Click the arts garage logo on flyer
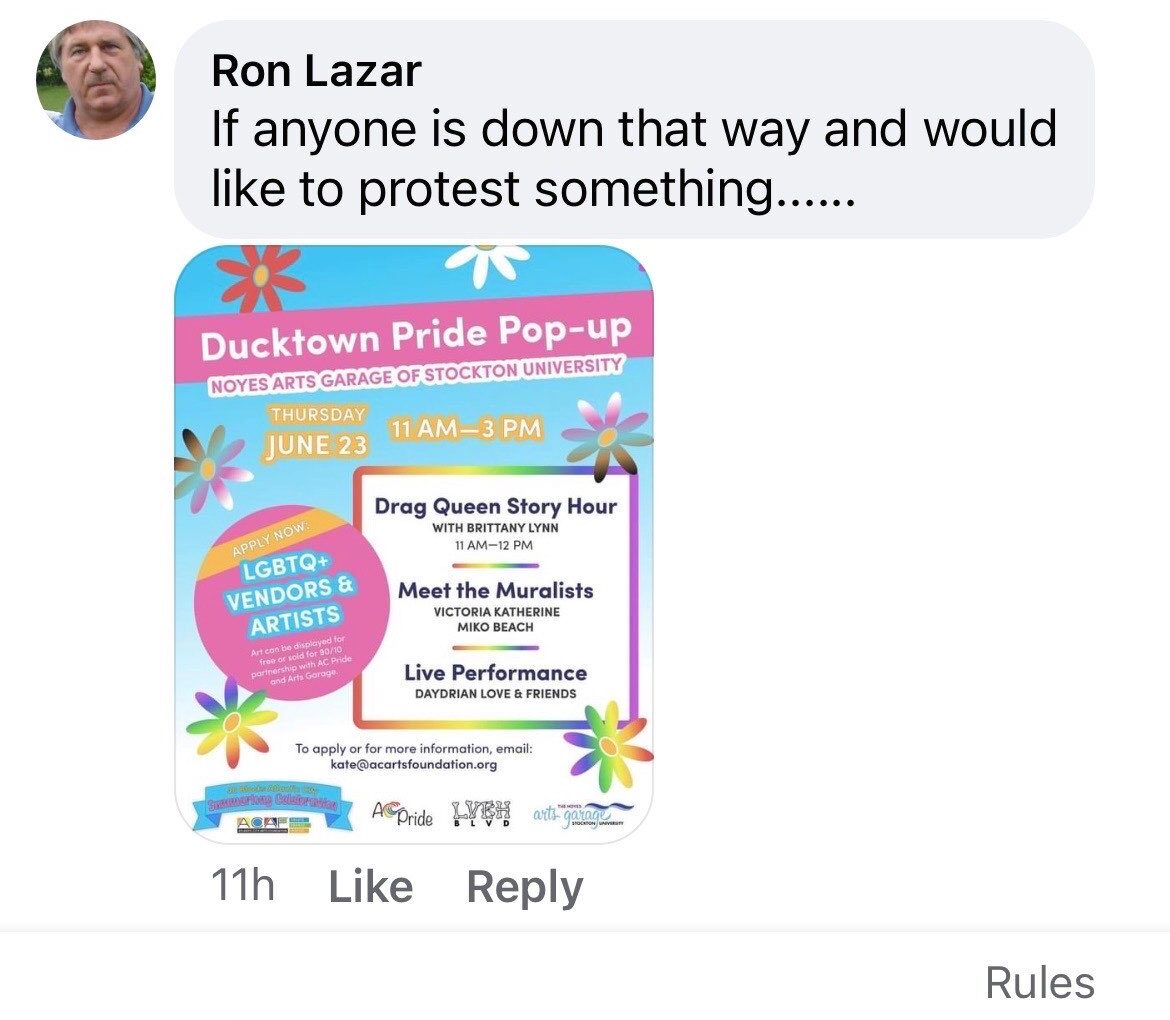The width and height of the screenshot is (1170, 1020). (583, 814)
